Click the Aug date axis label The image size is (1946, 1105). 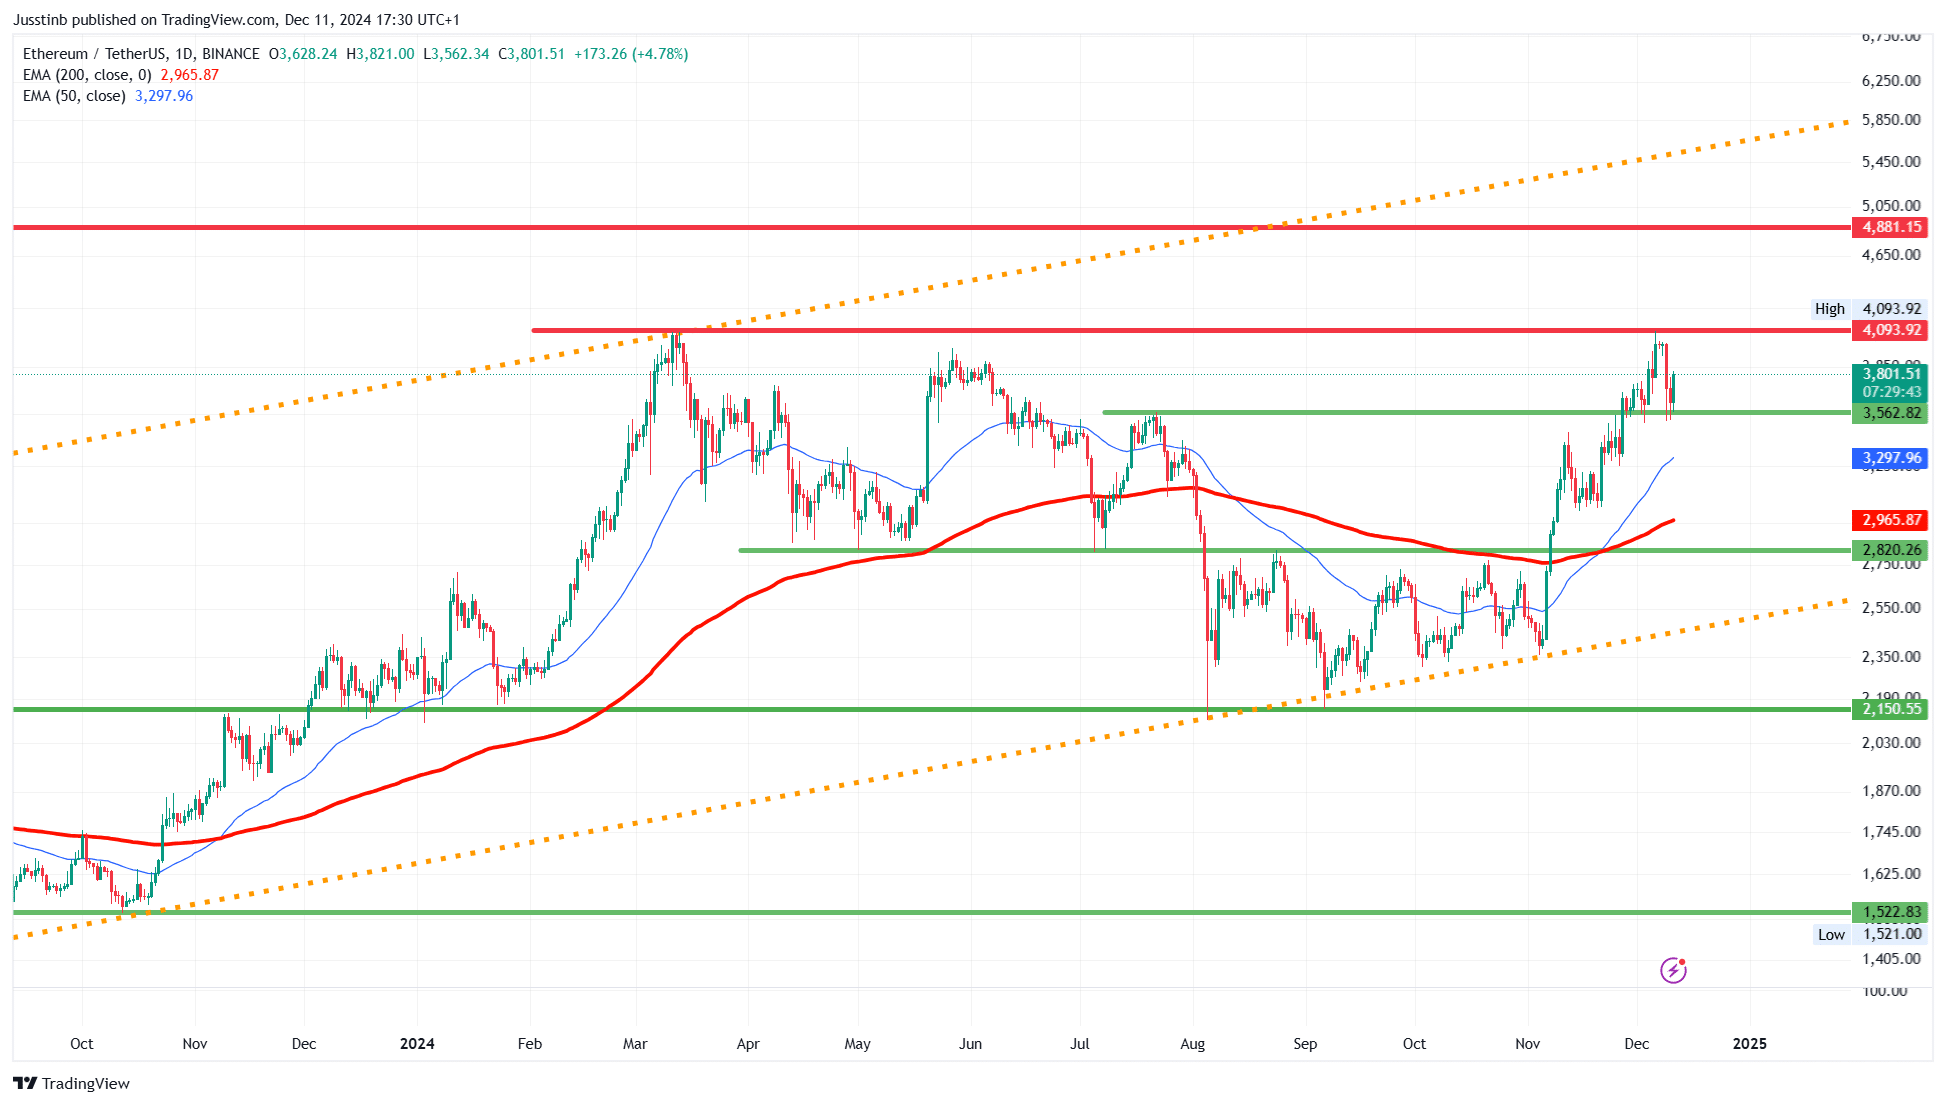1192,1044
